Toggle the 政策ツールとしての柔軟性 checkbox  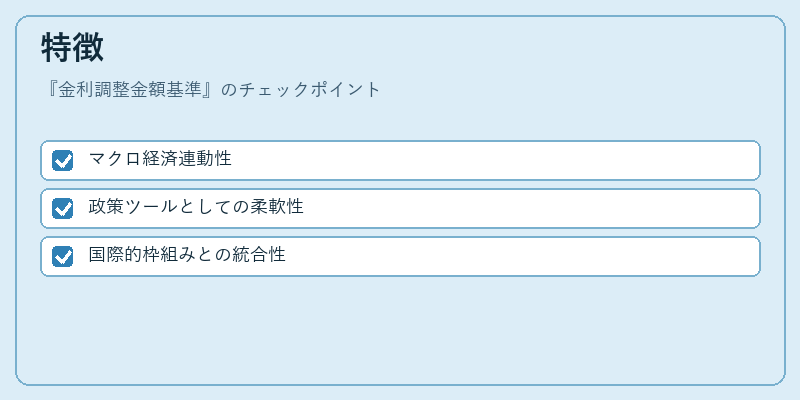[x=63, y=209]
